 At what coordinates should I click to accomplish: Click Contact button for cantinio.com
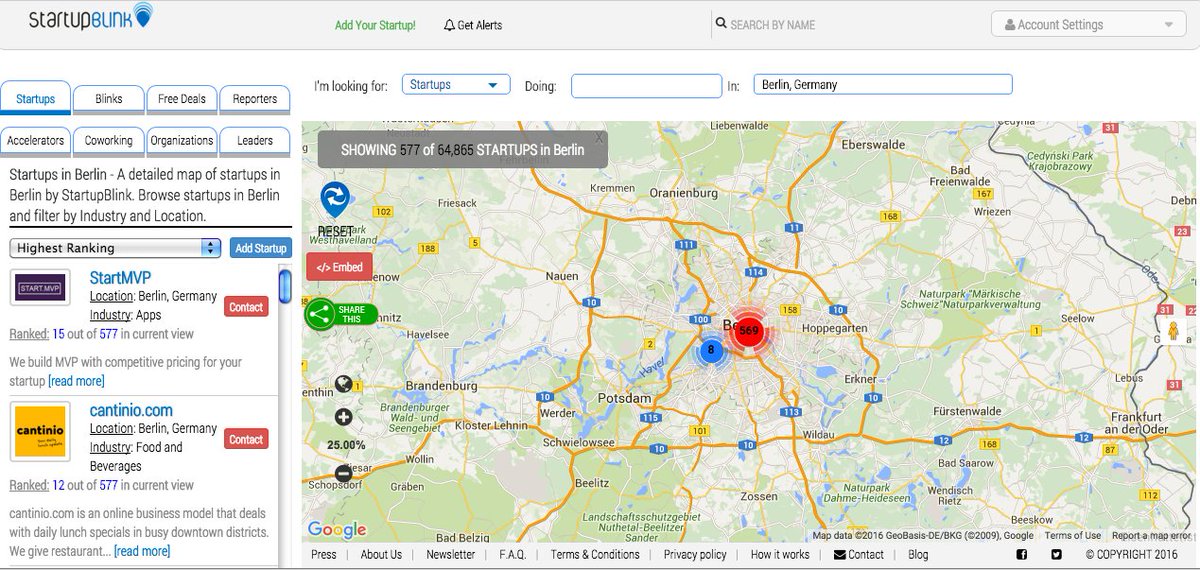246,439
